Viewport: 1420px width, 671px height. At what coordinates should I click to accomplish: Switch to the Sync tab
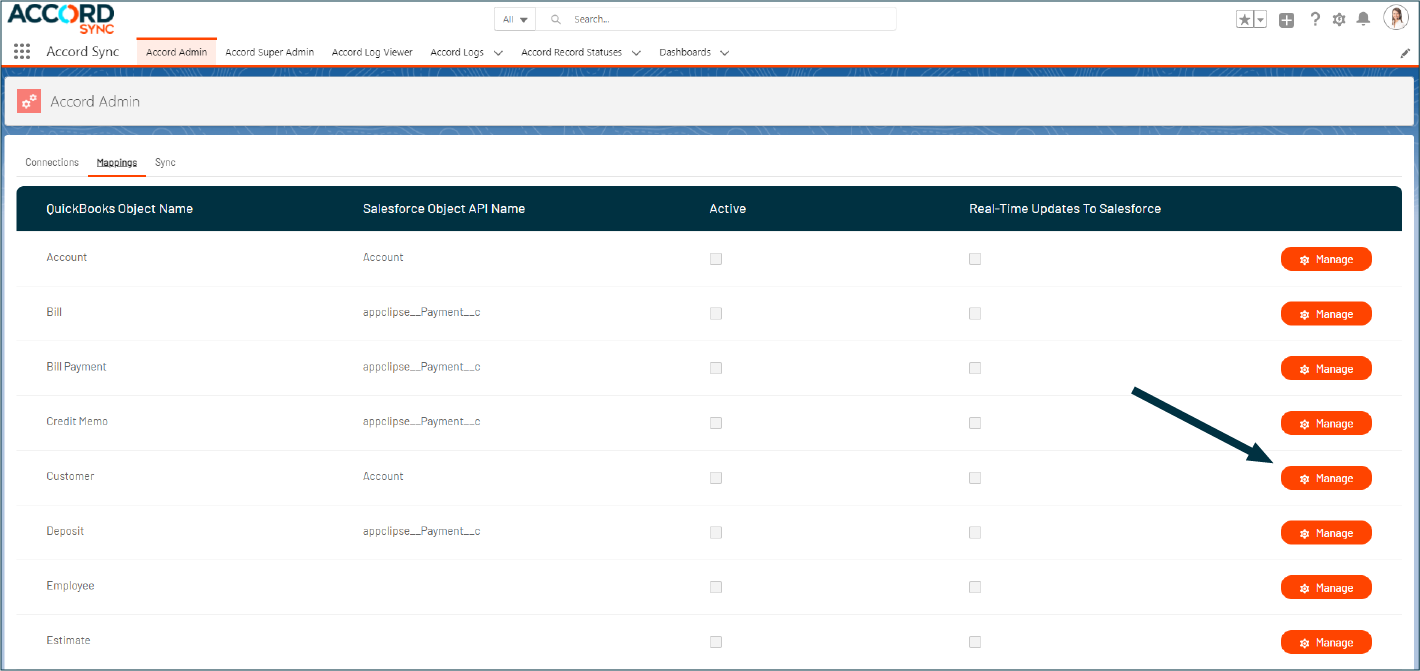pyautogui.click(x=165, y=162)
